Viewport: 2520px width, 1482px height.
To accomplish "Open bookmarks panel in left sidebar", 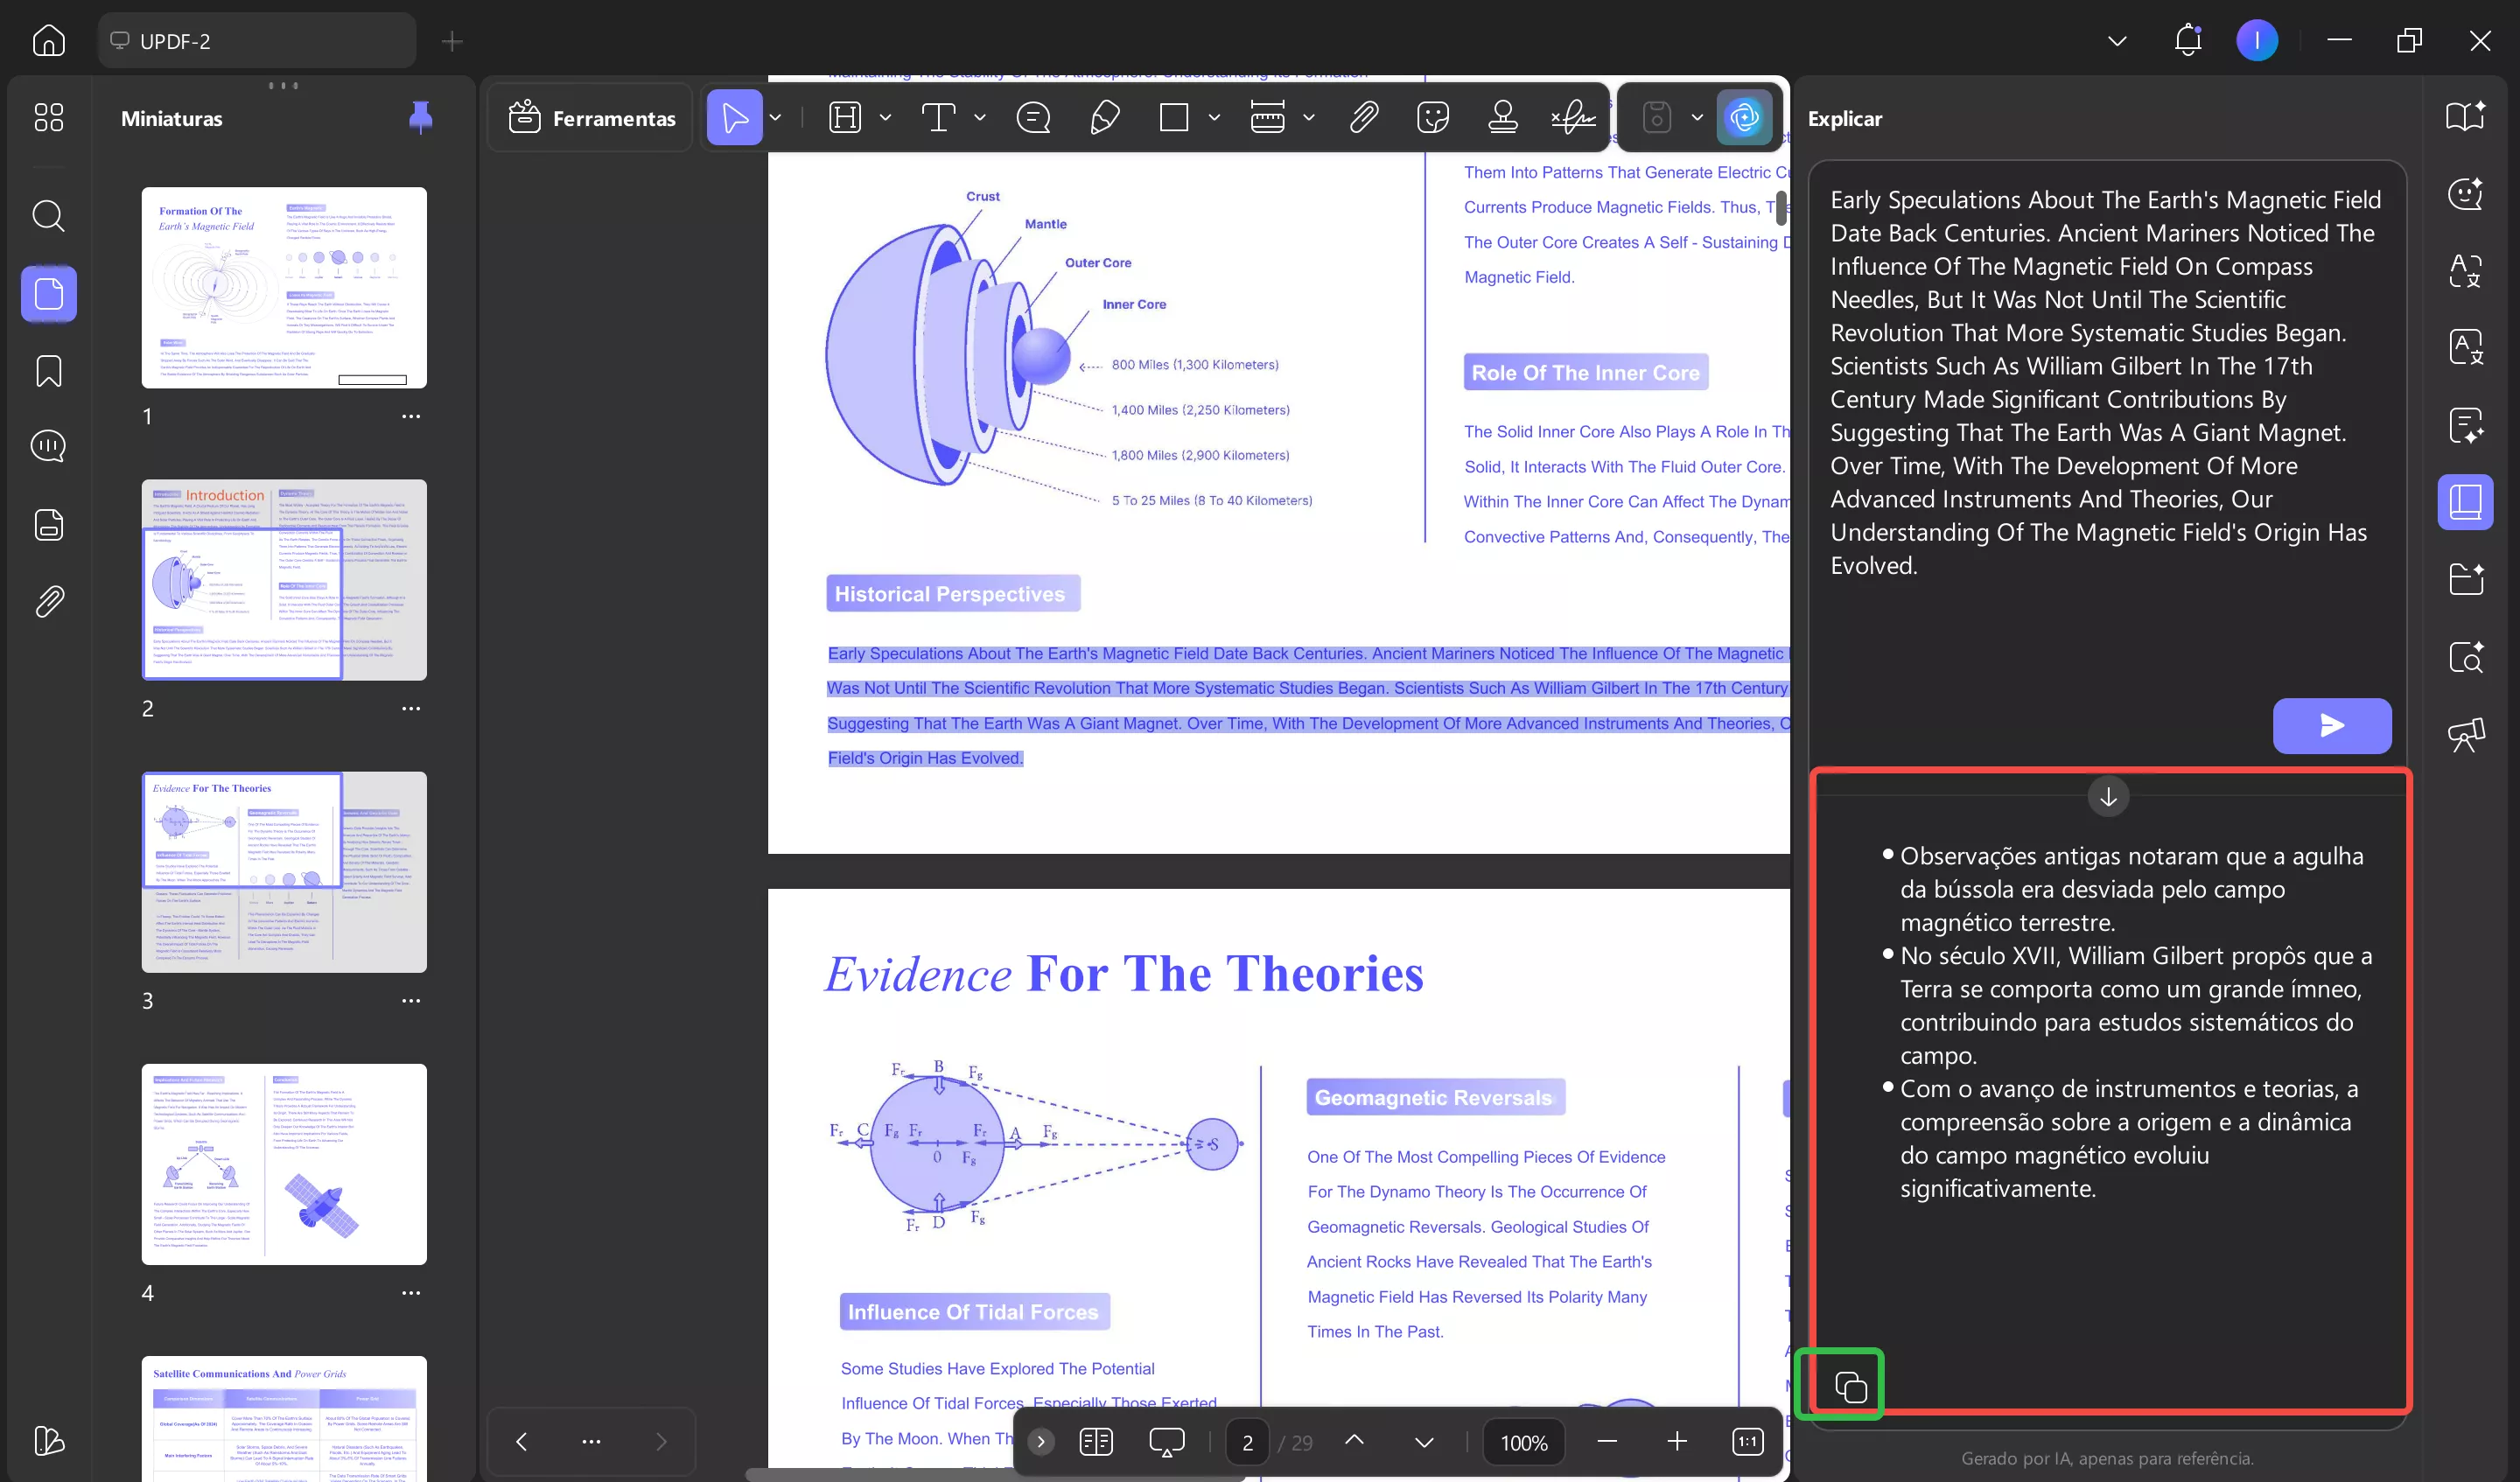I will coord(48,371).
